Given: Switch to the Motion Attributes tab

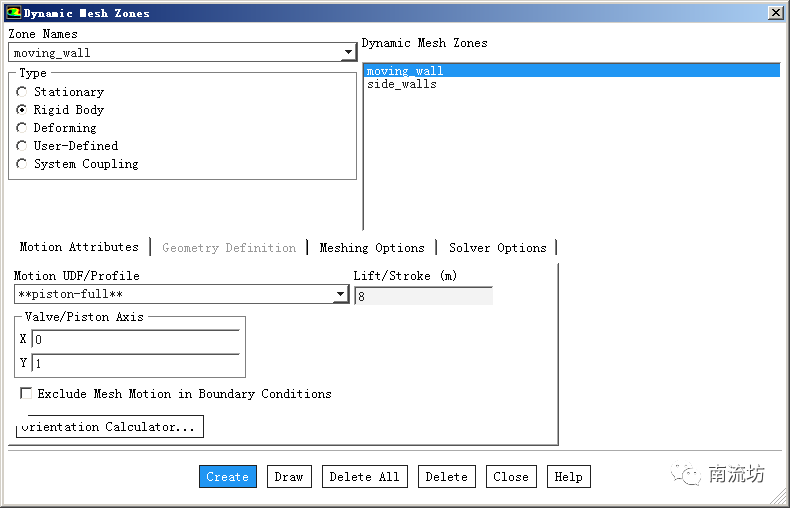Looking at the screenshot, I should point(79,246).
